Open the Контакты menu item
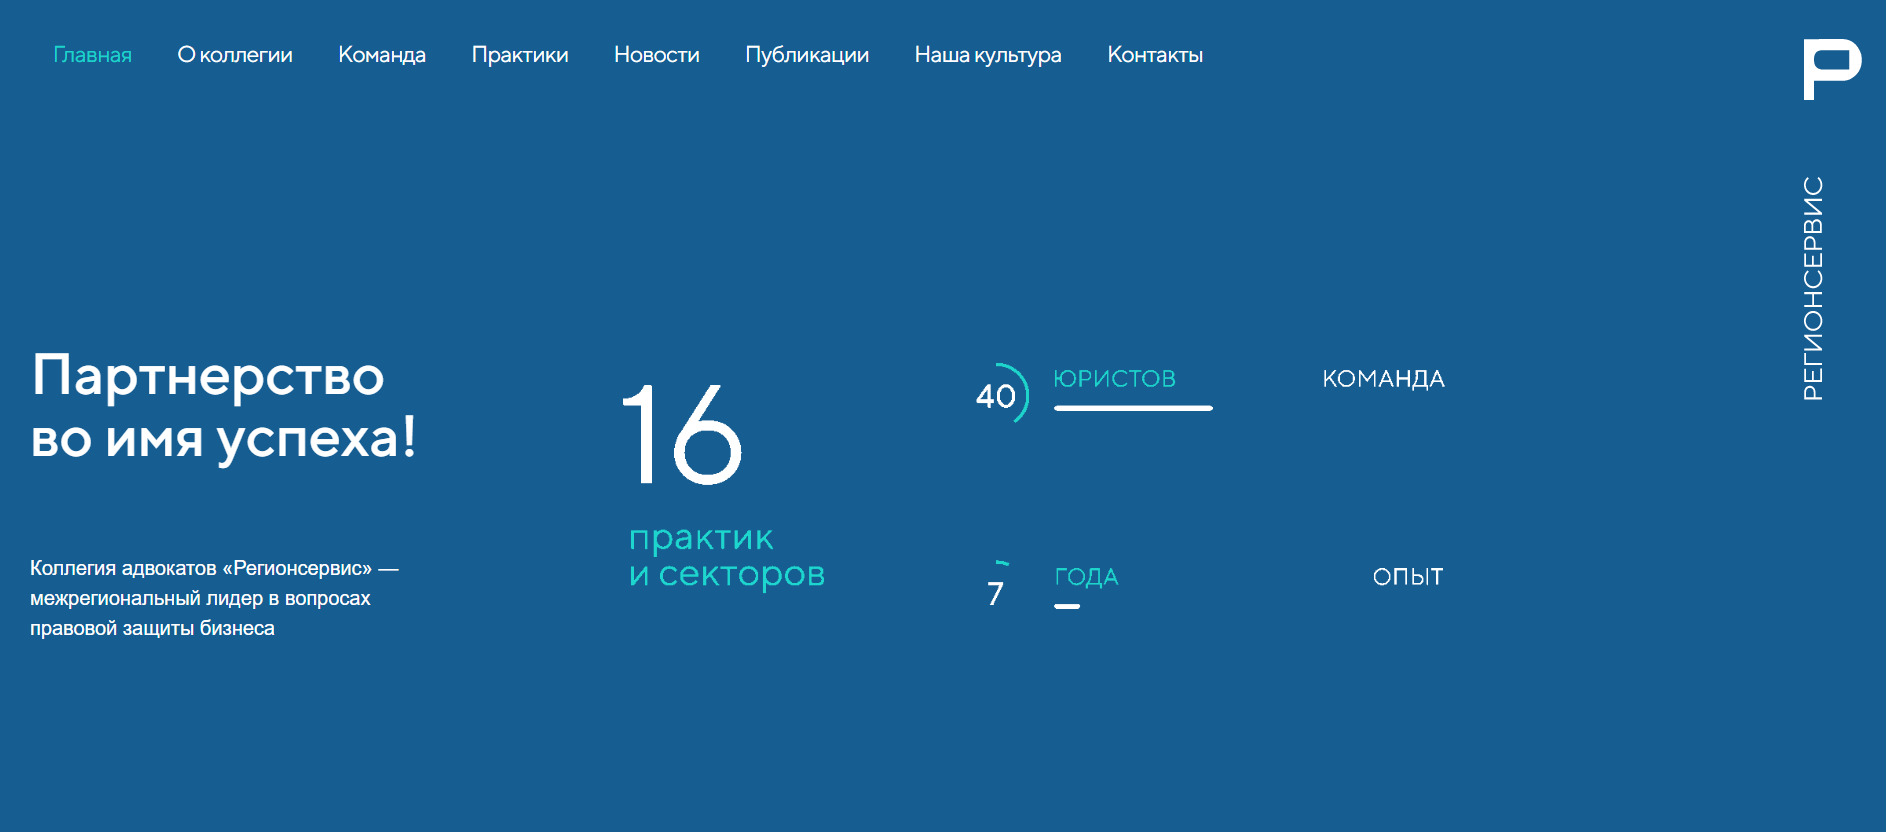Image resolution: width=1886 pixels, height=832 pixels. pyautogui.click(x=1155, y=55)
